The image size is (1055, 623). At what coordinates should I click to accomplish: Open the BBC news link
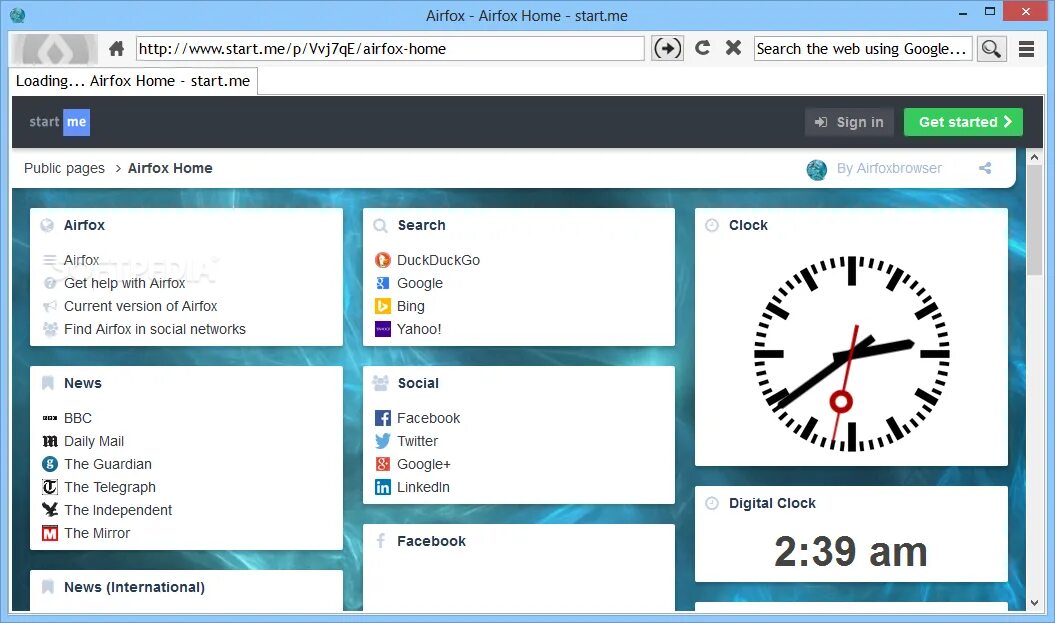point(78,418)
